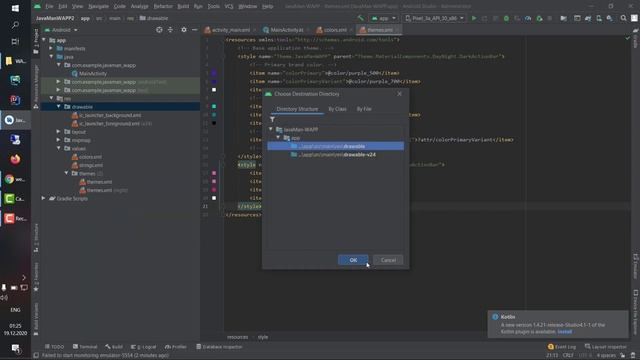Image resolution: width=640 pixels, height=360 pixels.
Task: Click OK in Choose Destination Directory dialog
Action: (x=353, y=260)
